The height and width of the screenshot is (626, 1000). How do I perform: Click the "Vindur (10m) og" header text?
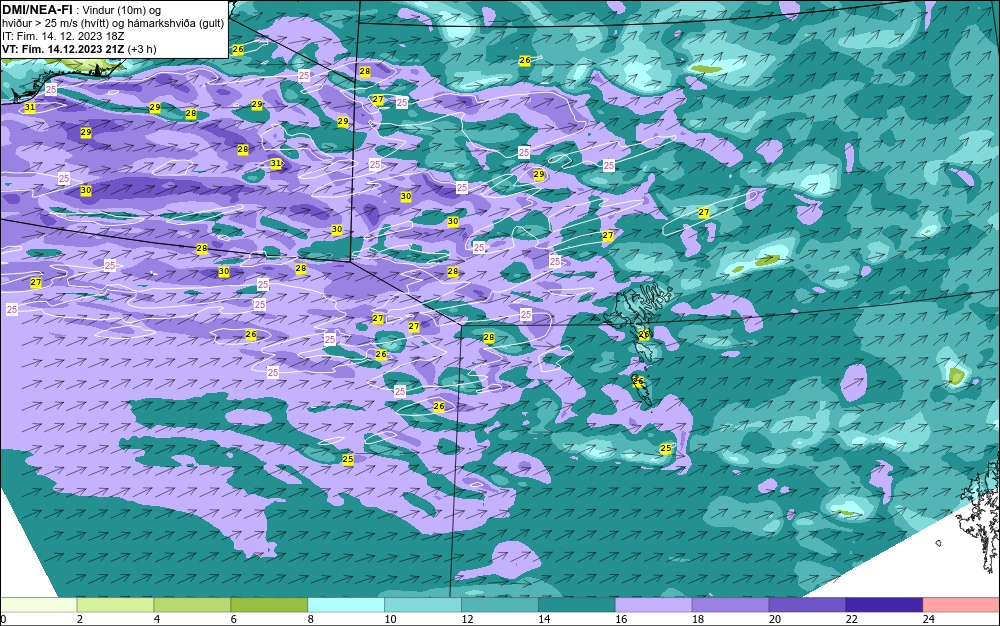tap(122, 10)
